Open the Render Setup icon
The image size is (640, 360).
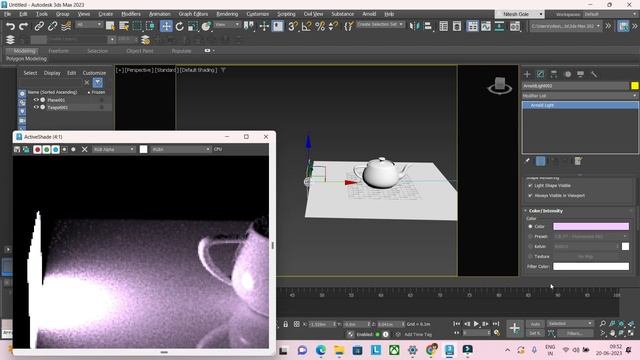pos(515,26)
